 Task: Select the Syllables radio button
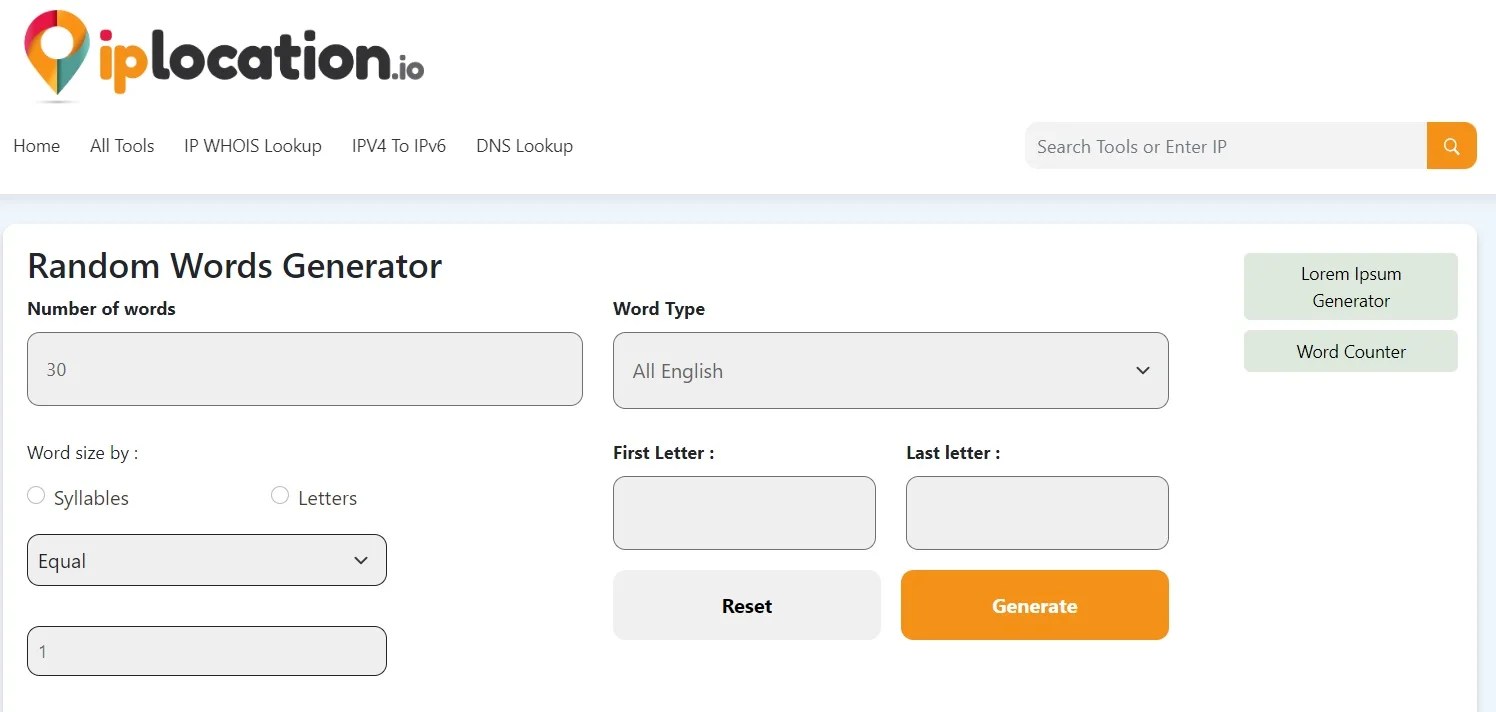(36, 494)
